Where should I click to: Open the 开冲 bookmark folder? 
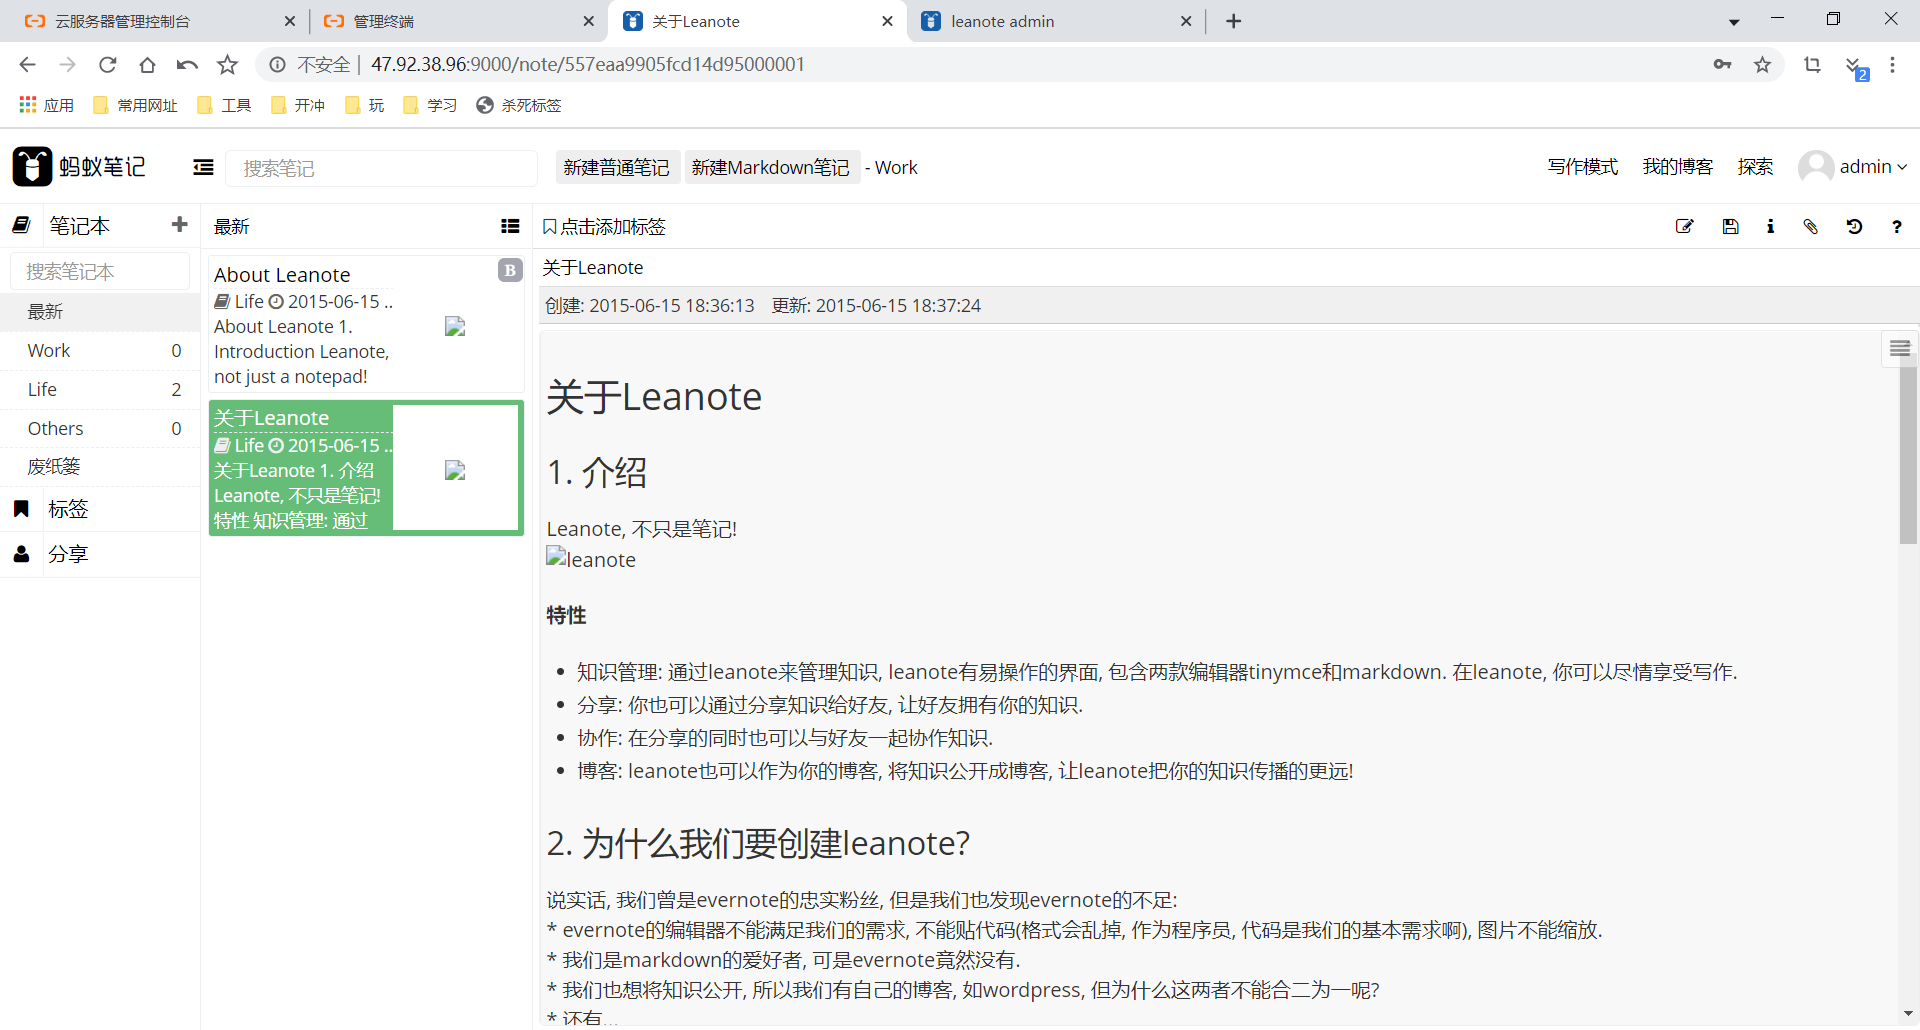(x=298, y=105)
